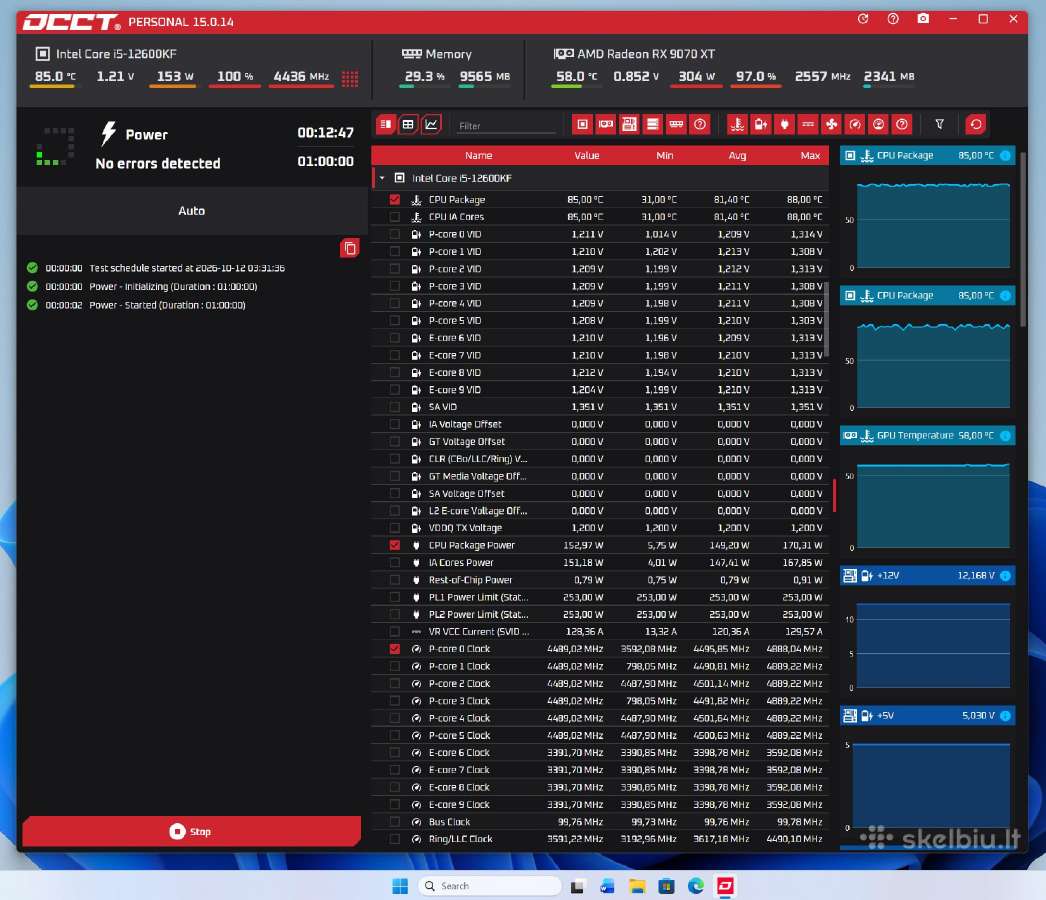The height and width of the screenshot is (900, 1046).
Task: Toggle the temperature sensor type filter
Action: (x=737, y=124)
